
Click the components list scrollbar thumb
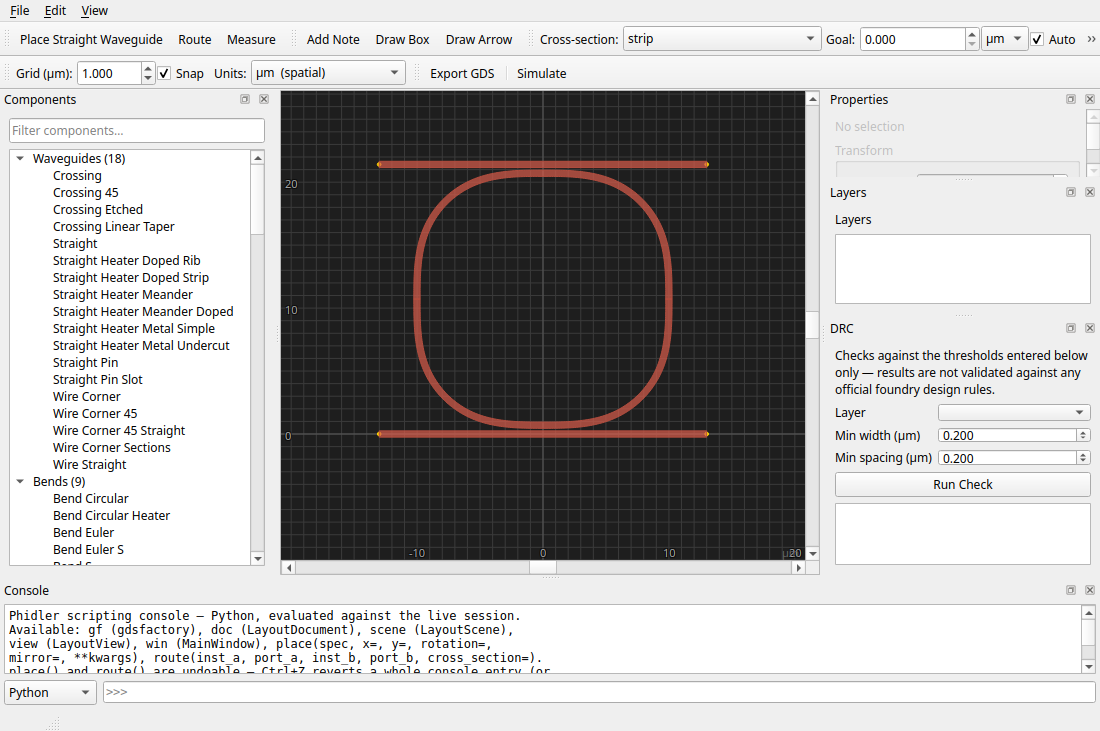(257, 200)
